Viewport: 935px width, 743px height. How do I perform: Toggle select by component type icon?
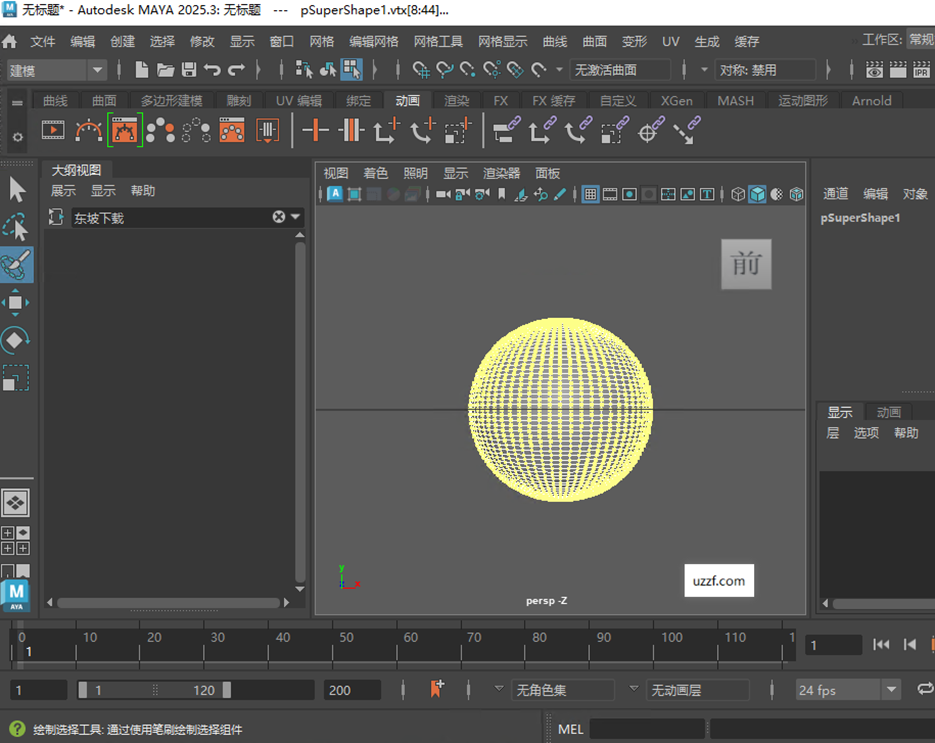pyautogui.click(x=352, y=70)
